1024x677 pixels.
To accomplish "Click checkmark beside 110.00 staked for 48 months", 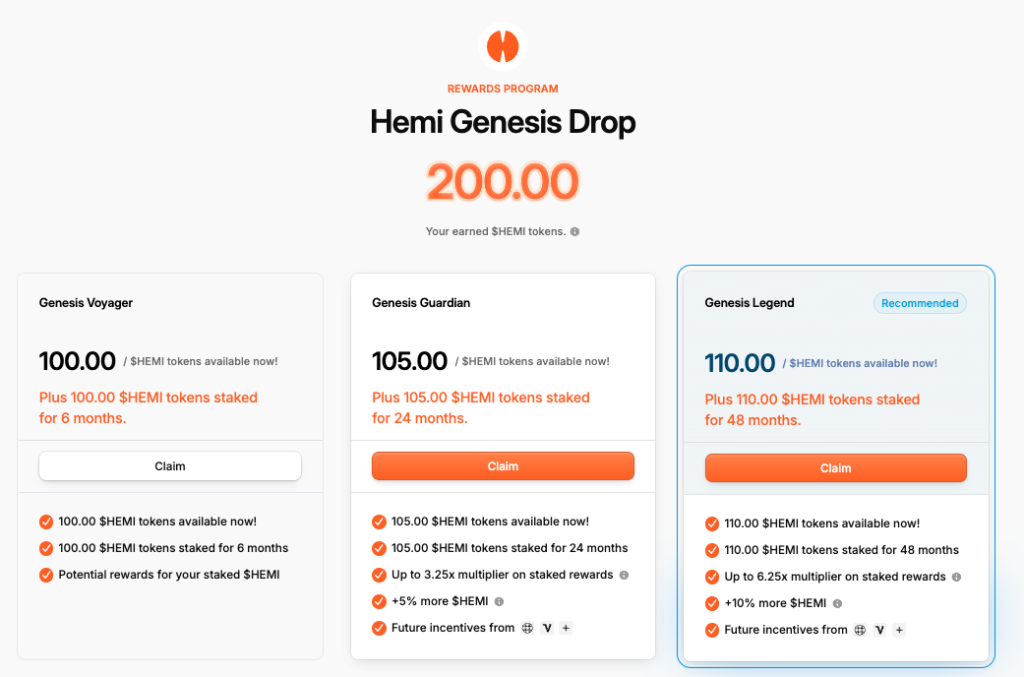I will [x=712, y=550].
